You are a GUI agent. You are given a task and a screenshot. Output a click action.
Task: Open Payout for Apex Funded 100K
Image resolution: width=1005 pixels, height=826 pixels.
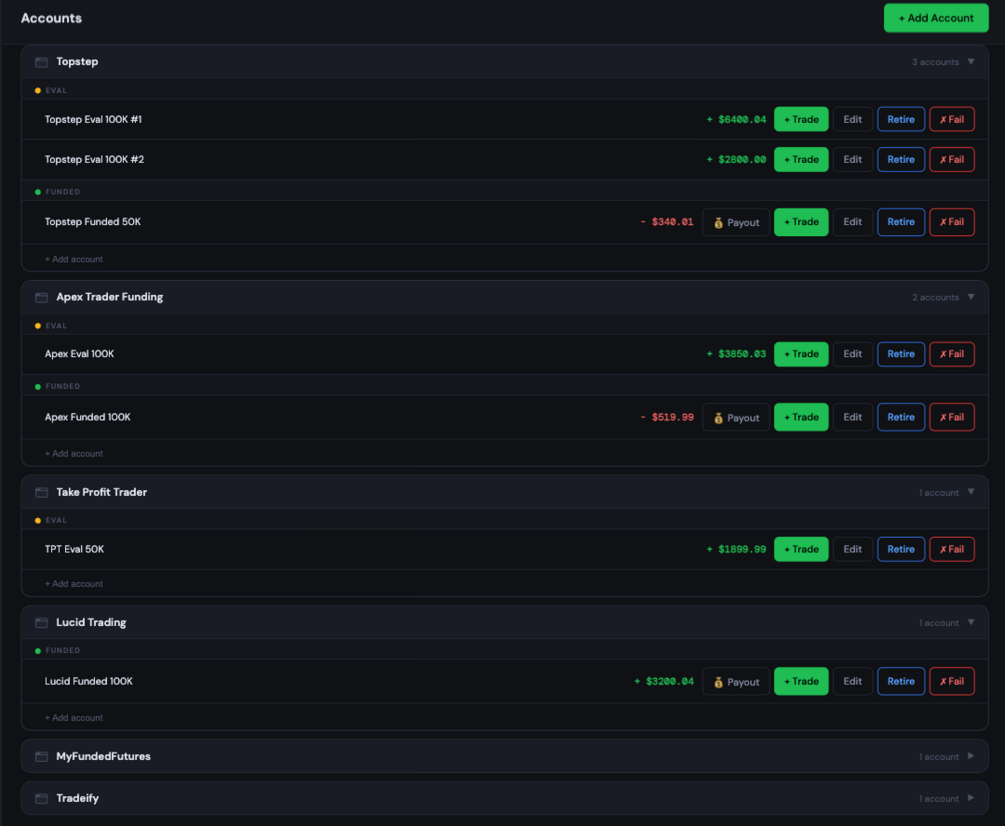coord(736,418)
